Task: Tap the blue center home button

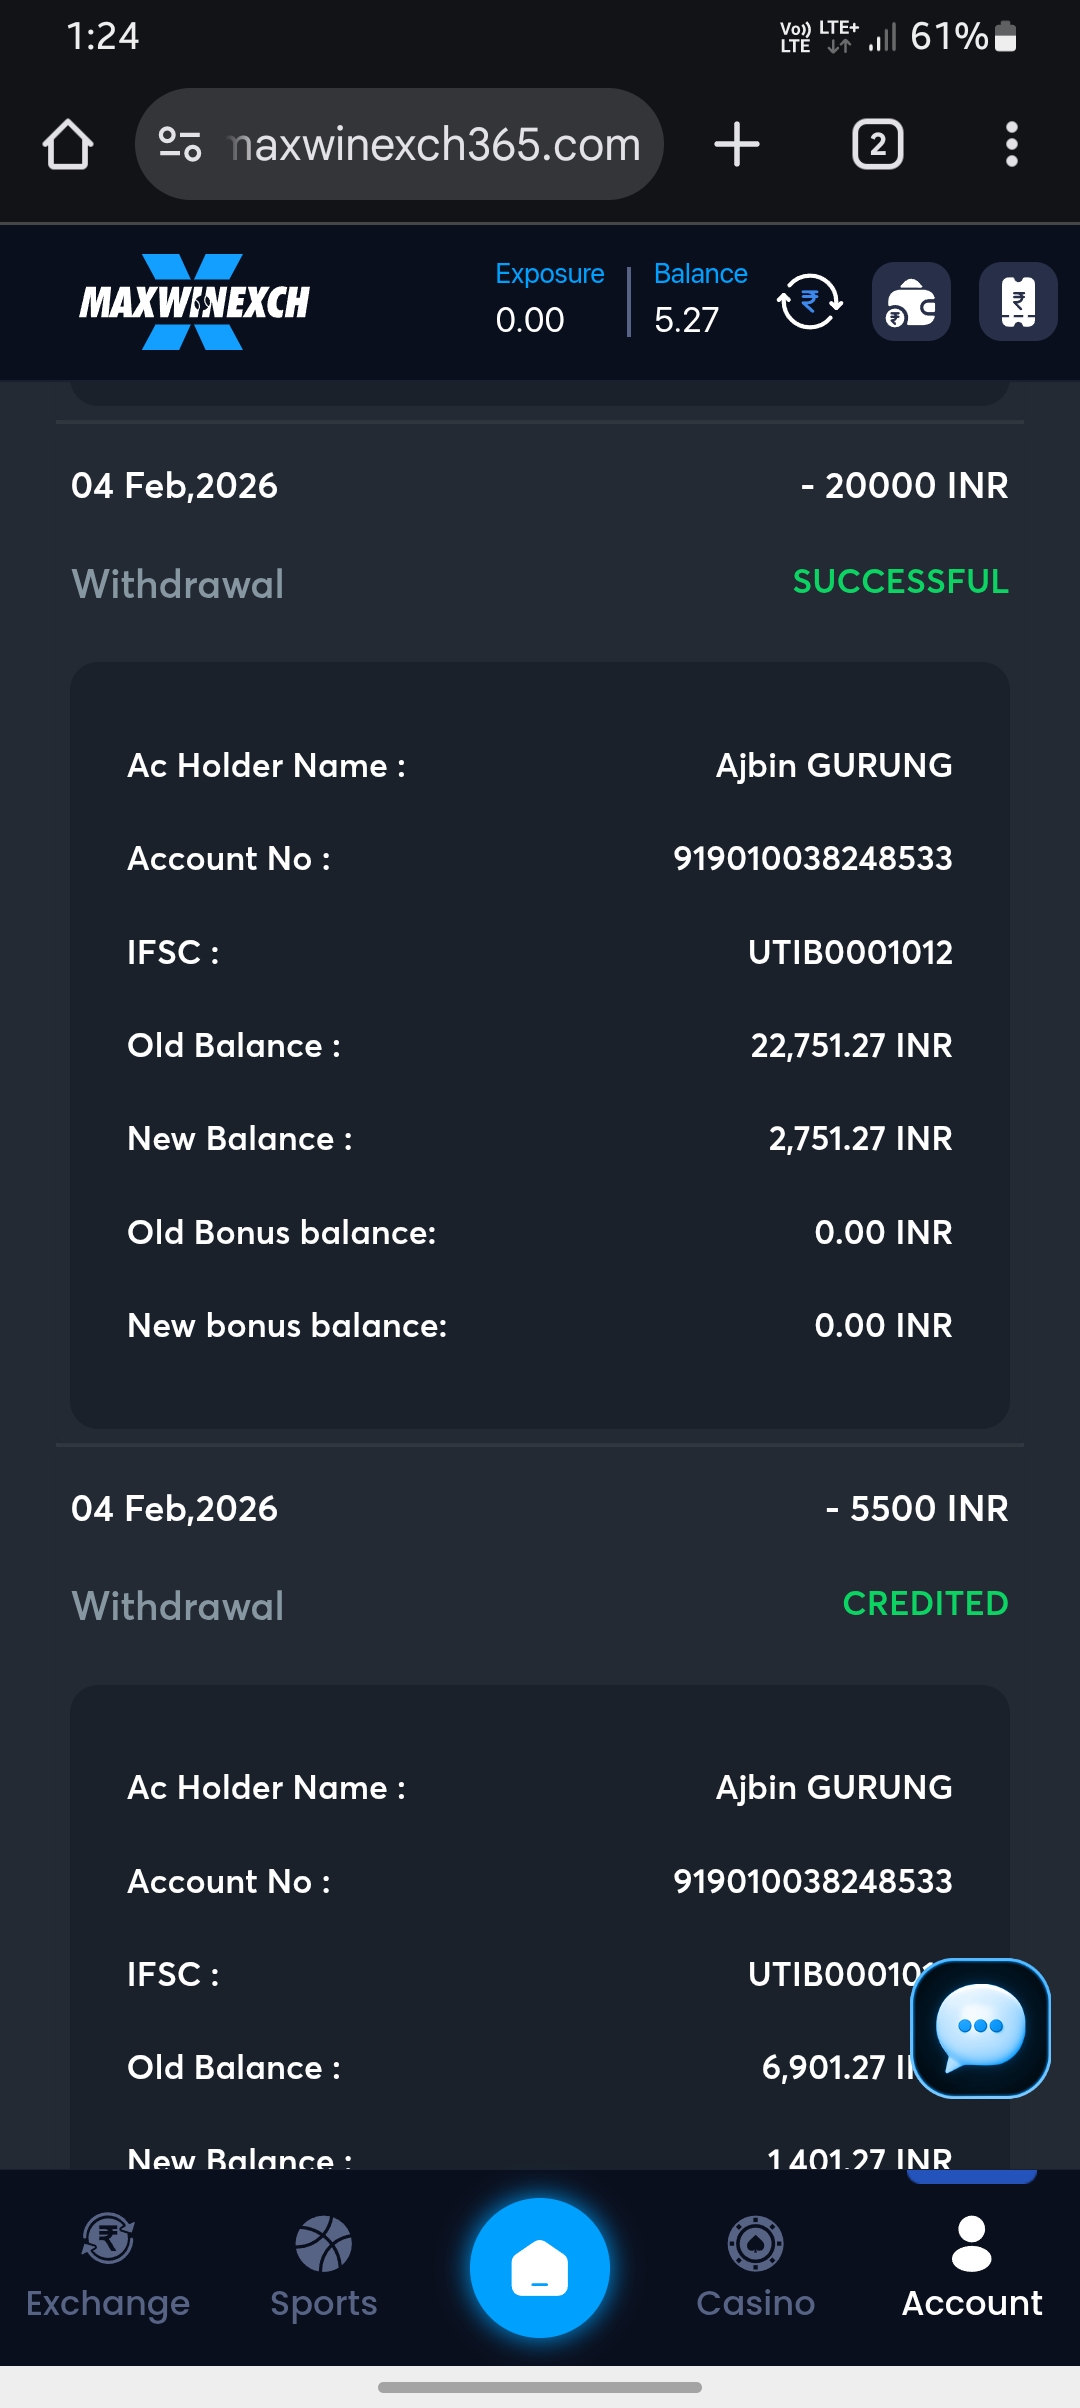Action: click(x=540, y=2268)
